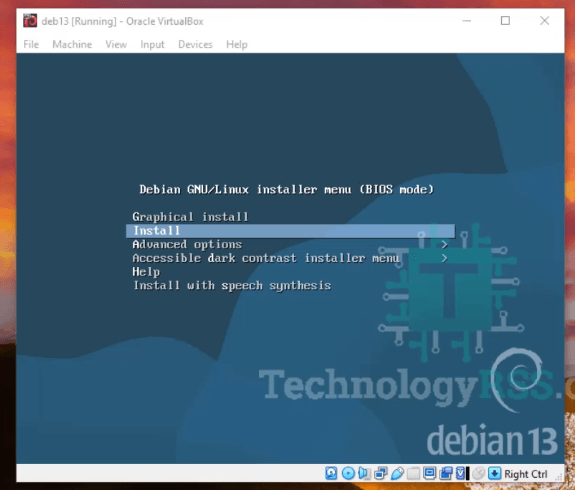
Task: Click the installer menu title text
Action: click(x=286, y=190)
